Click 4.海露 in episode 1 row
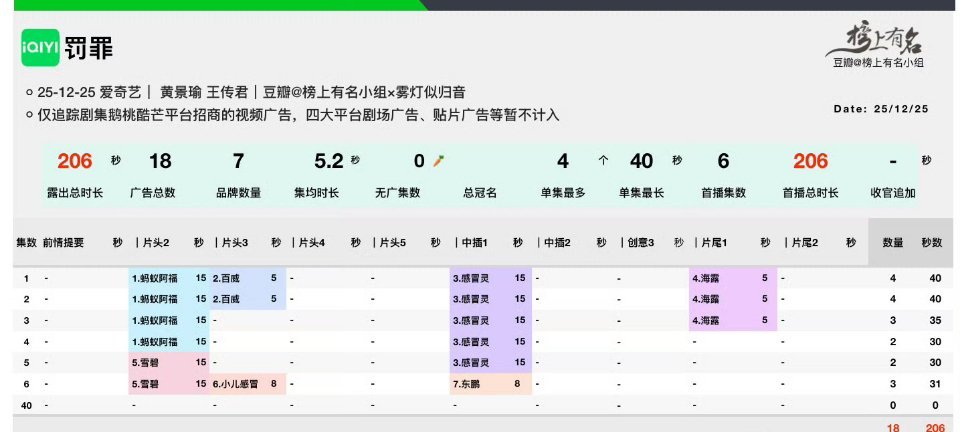Image resolution: width=960 pixels, height=432 pixels. pos(706,278)
